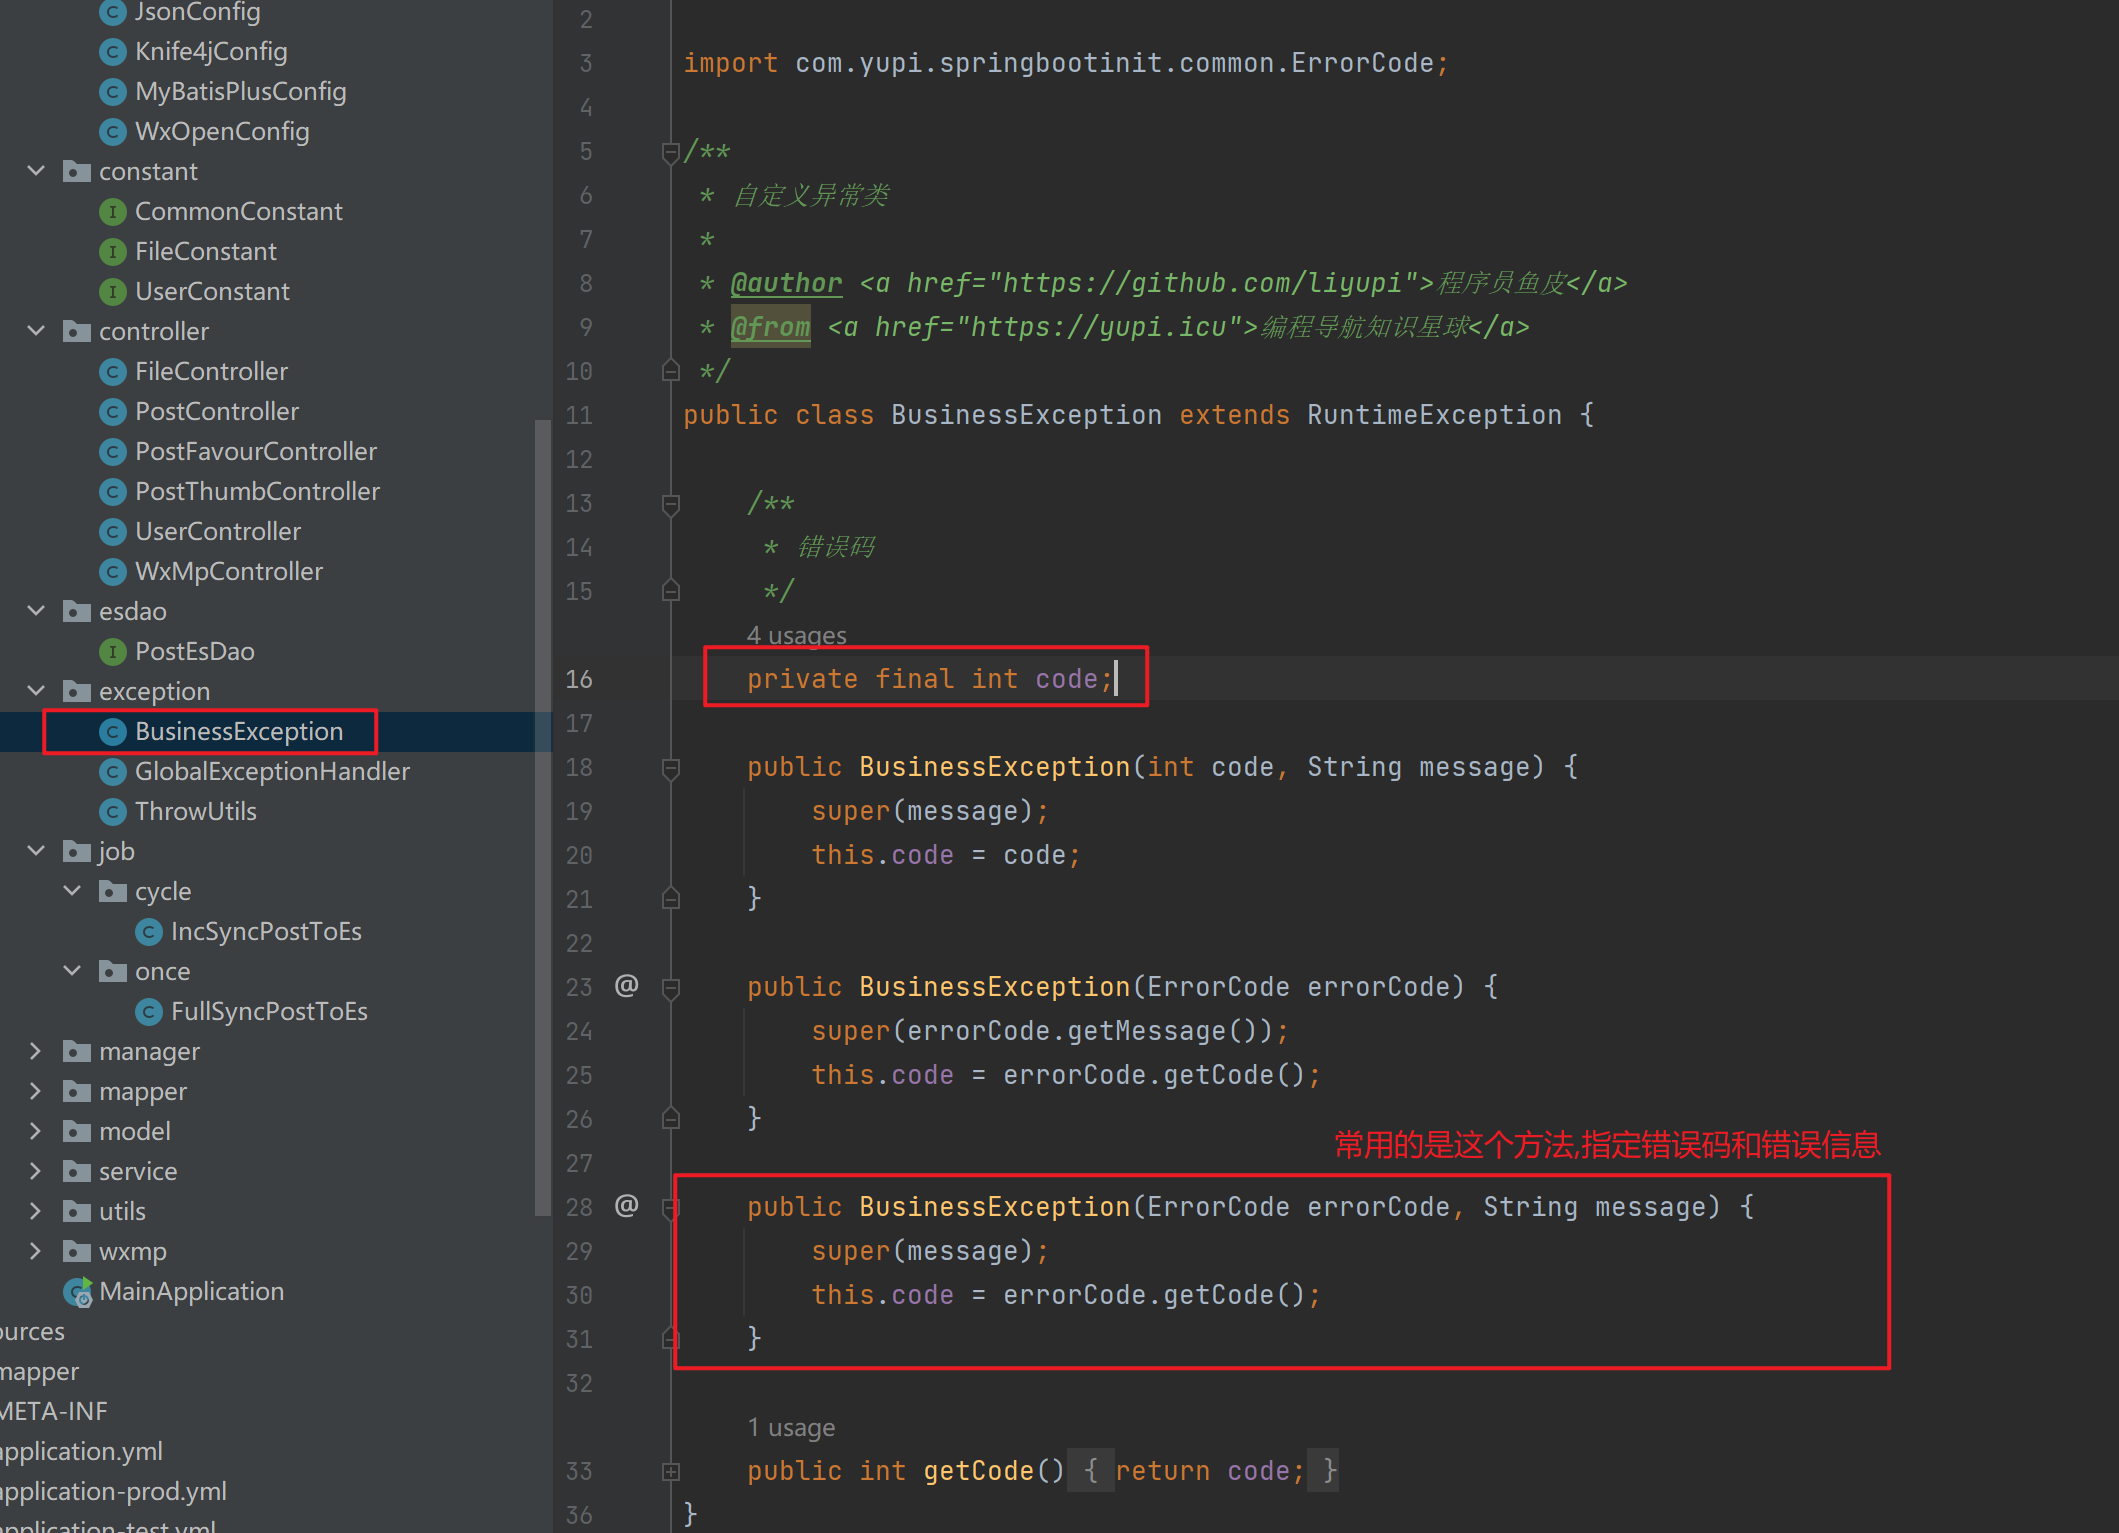
Task: Click the gutter @ icon on line 23
Action: pyautogui.click(x=626, y=986)
